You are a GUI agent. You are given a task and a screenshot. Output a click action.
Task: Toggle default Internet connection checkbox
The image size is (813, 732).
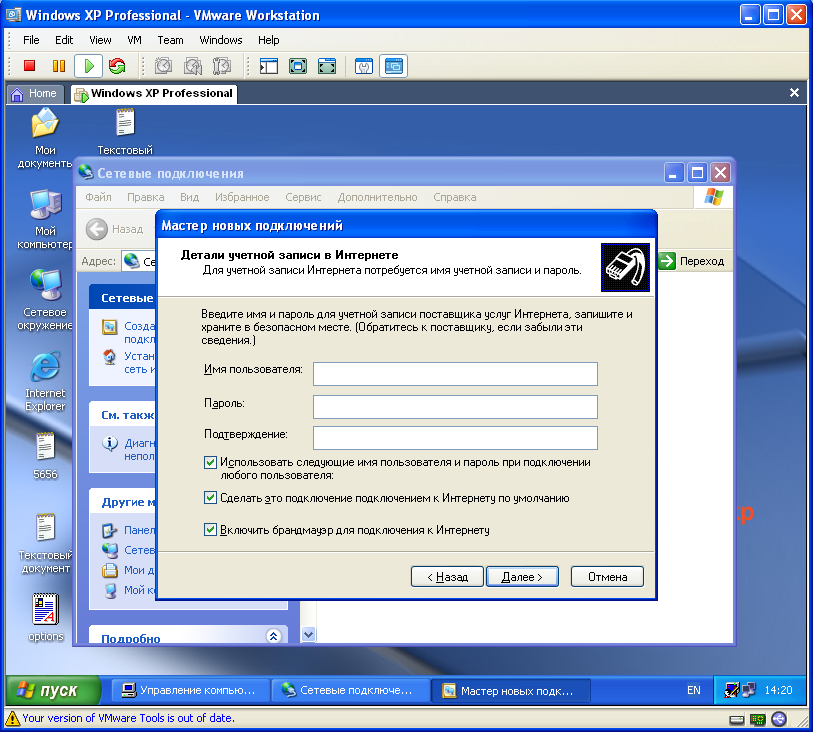pos(210,498)
